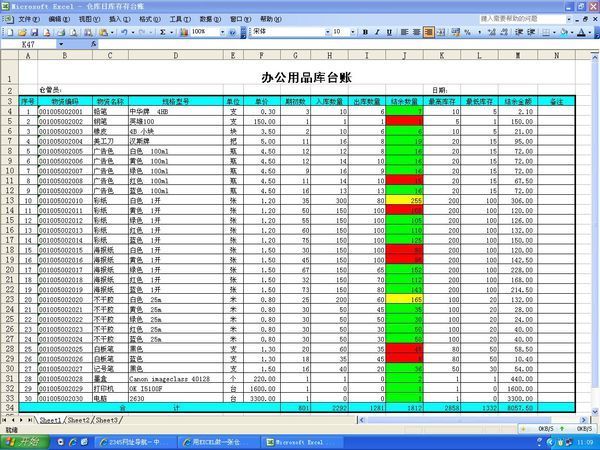Undo the last action
The image size is (600, 450).
124,32
